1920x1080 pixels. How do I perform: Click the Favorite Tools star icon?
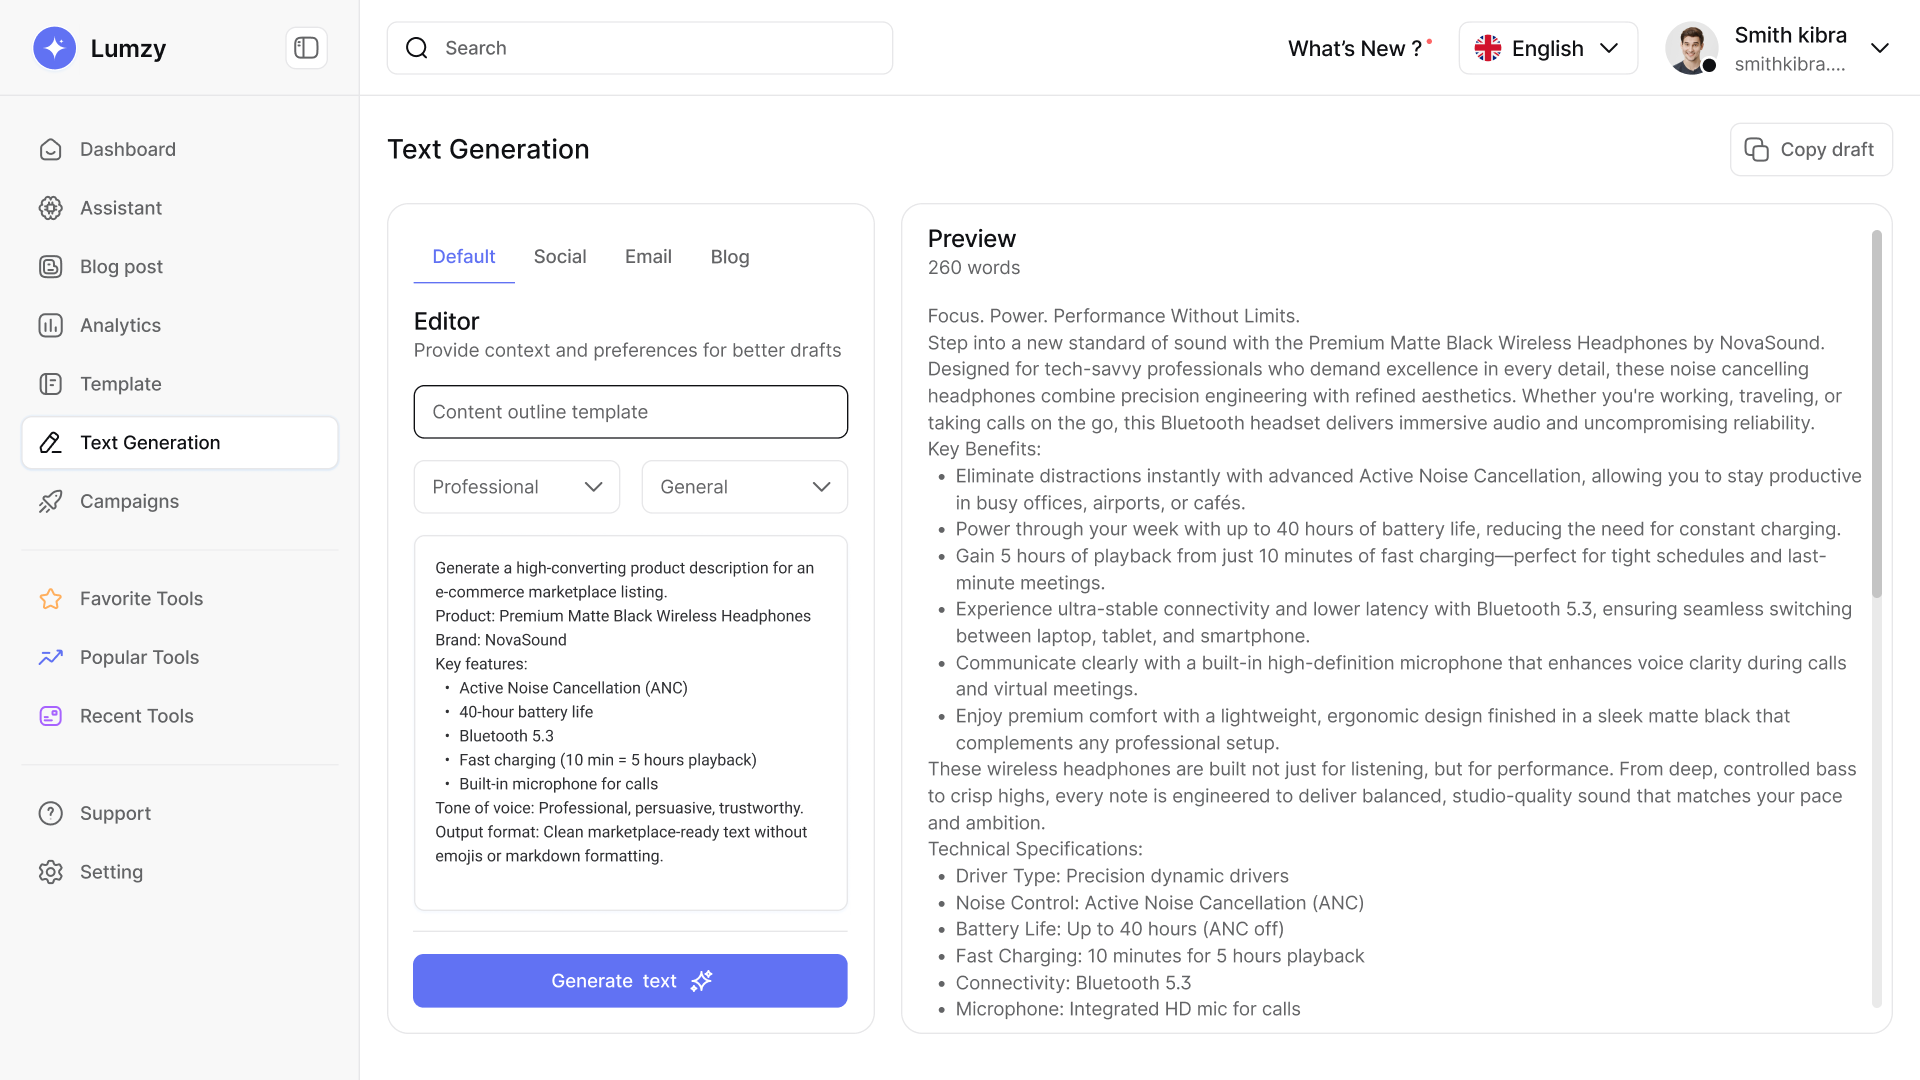point(51,599)
